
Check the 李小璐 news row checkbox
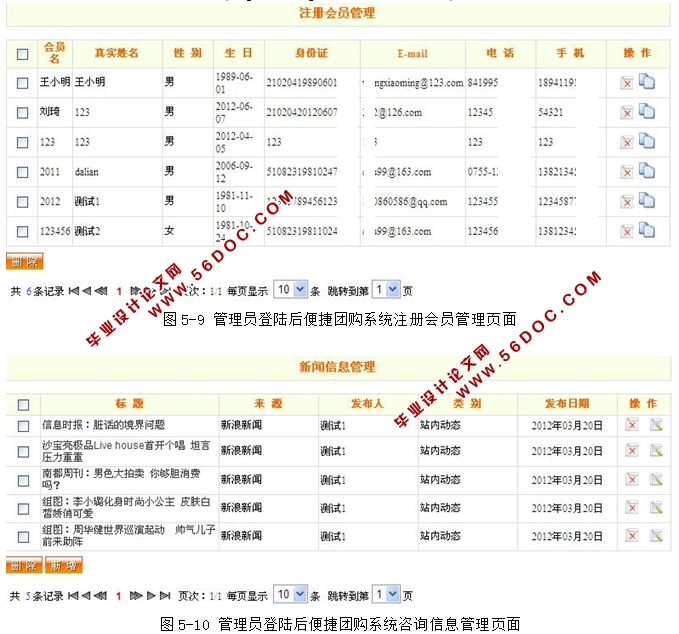click(x=22, y=508)
